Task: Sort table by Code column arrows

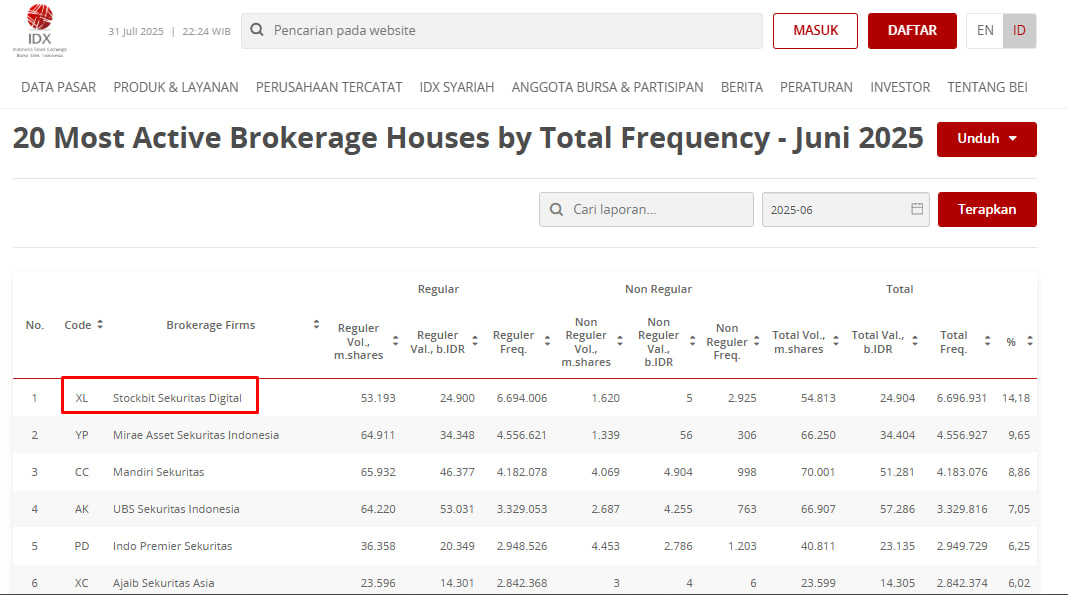Action: click(100, 325)
